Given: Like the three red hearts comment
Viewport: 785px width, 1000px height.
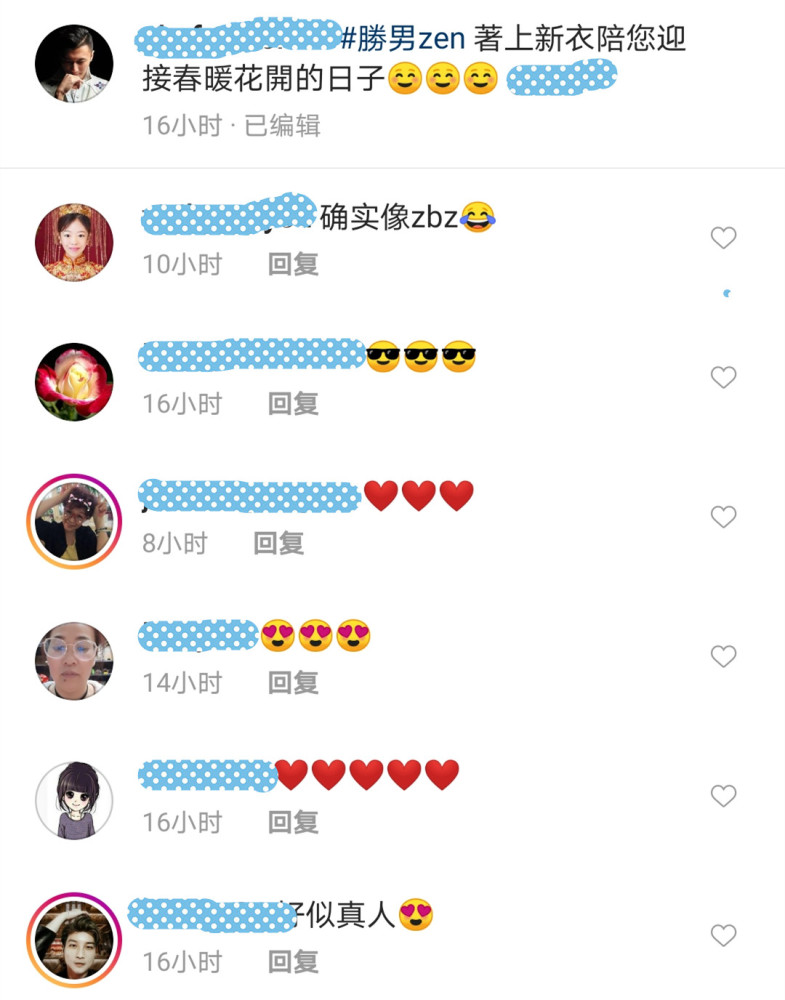Looking at the screenshot, I should tap(723, 517).
